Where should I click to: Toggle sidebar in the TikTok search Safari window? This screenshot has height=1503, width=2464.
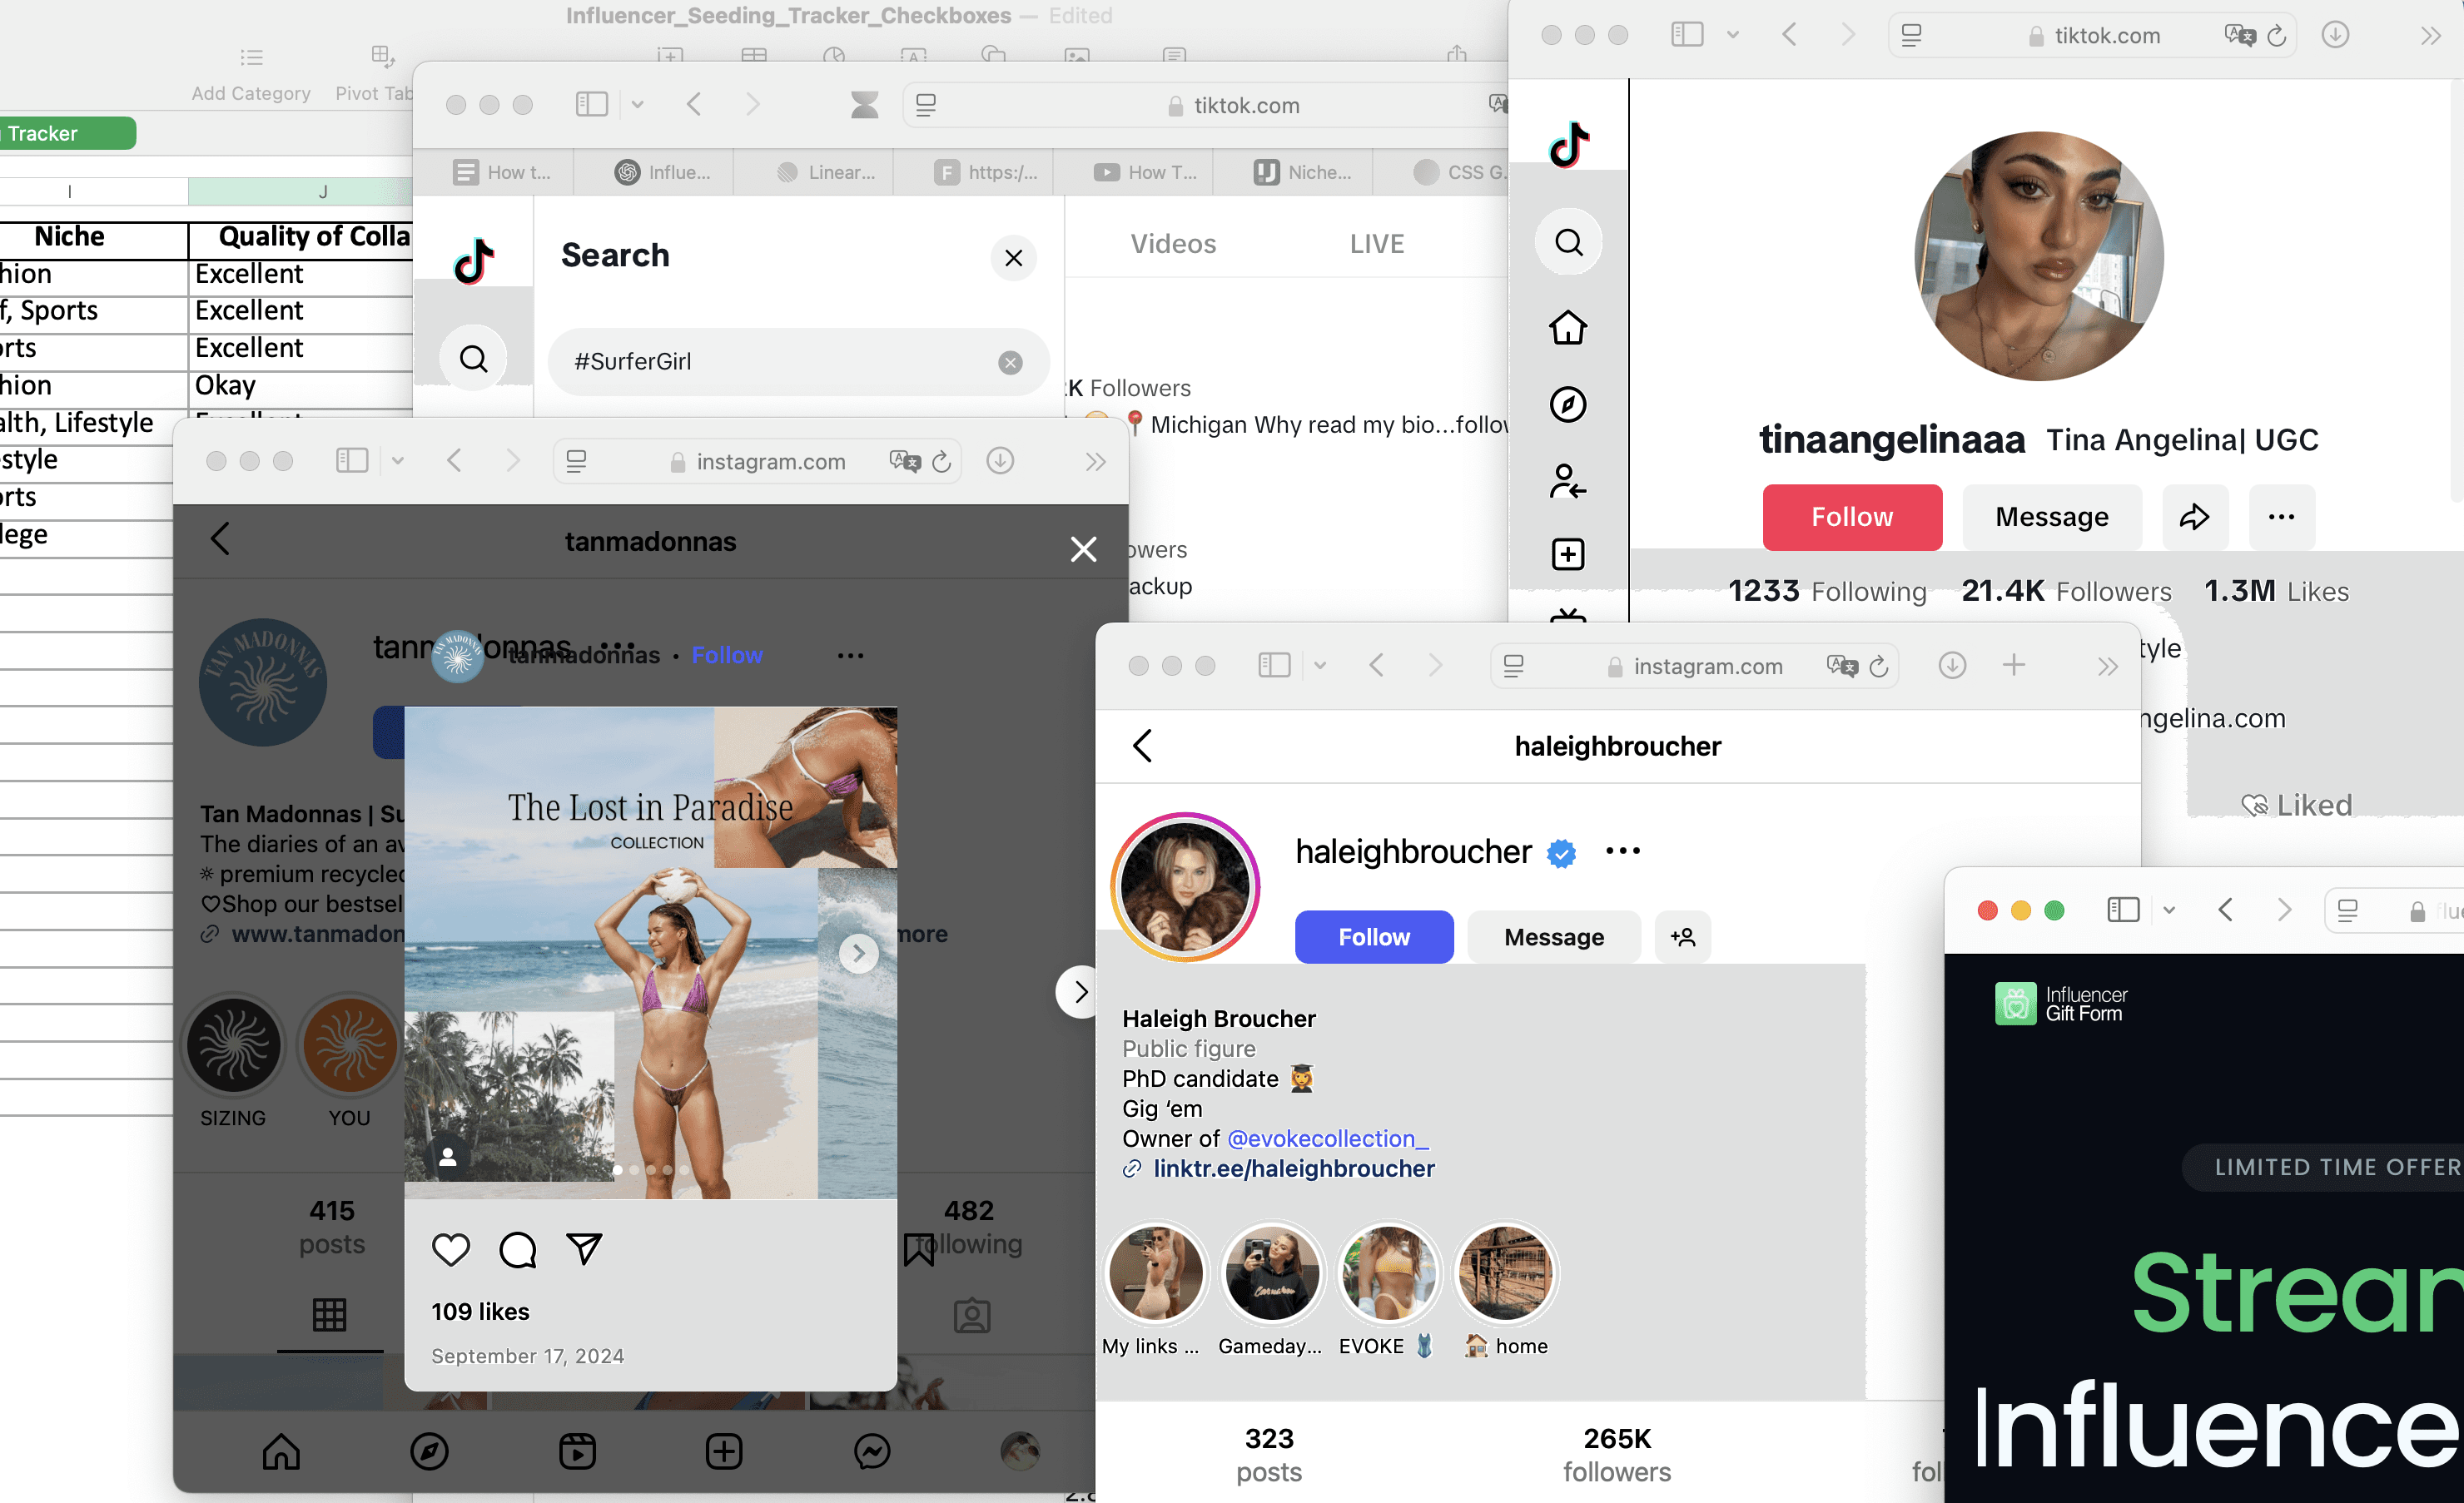point(592,104)
